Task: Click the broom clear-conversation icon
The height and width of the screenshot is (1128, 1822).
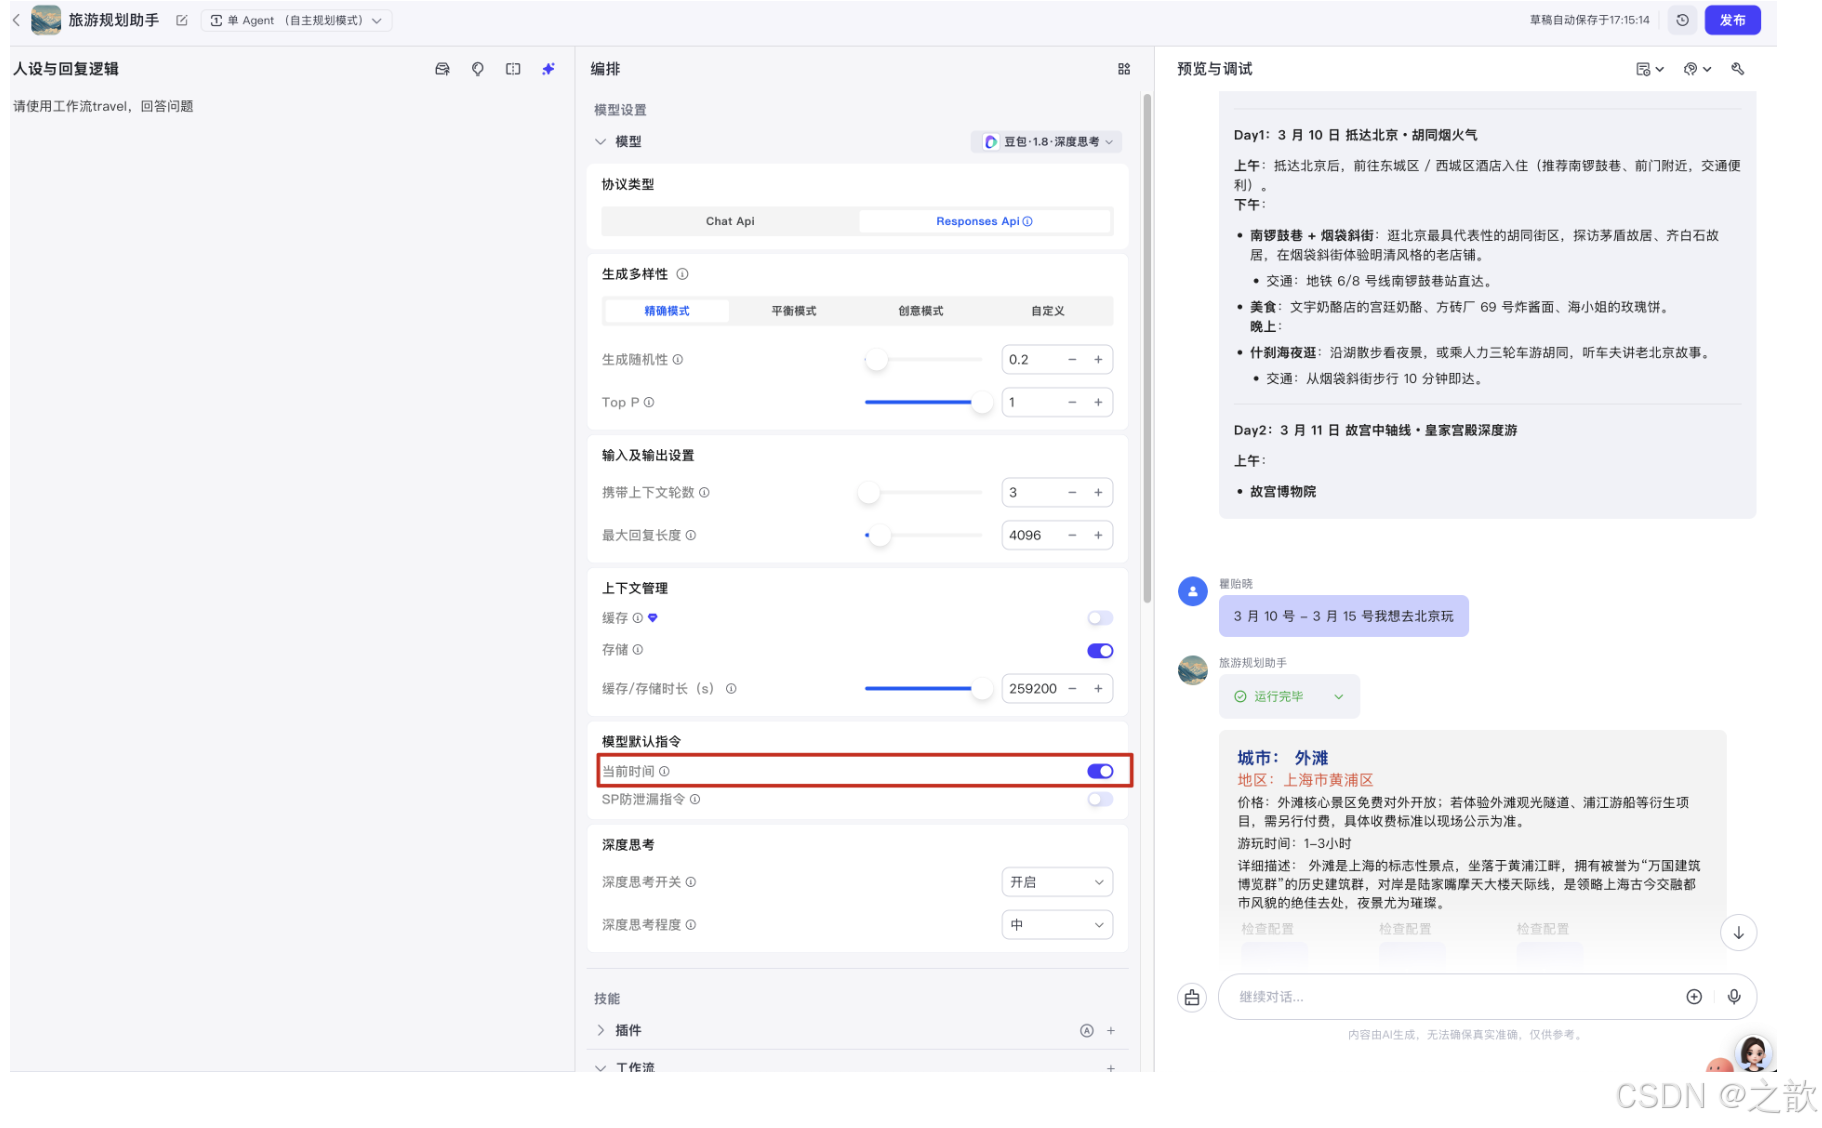Action: [x=1192, y=997]
